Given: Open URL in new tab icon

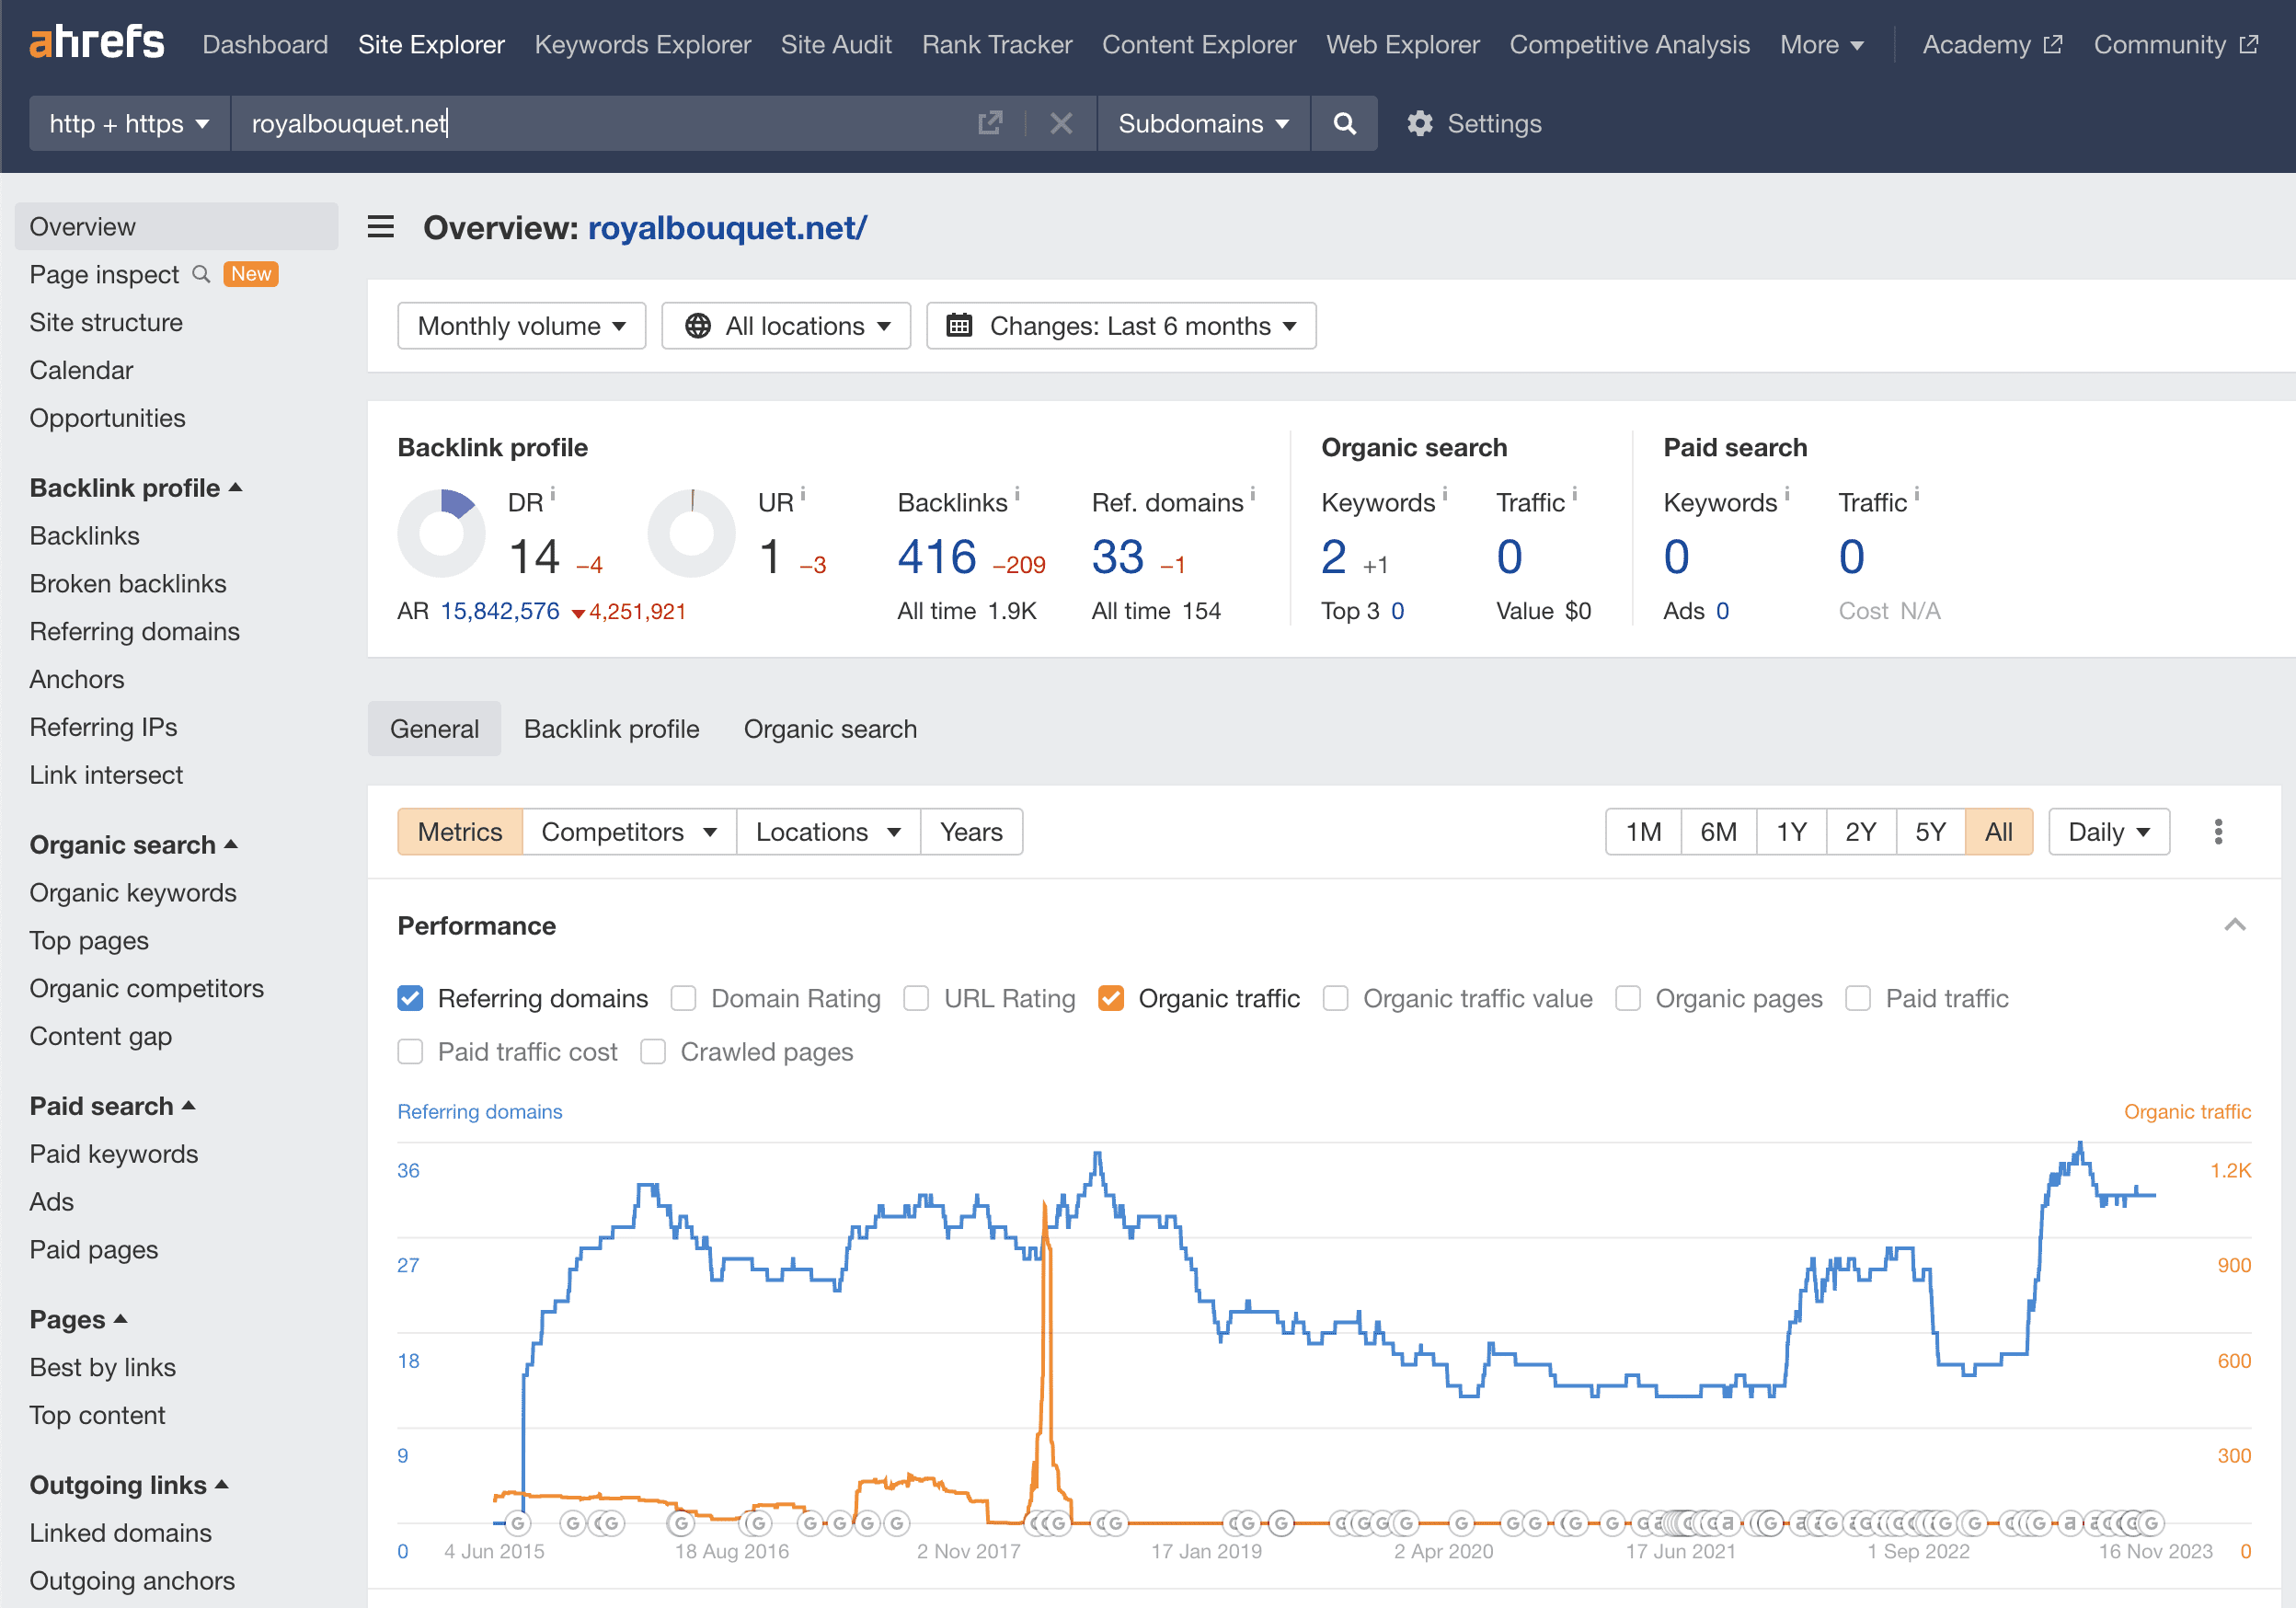Looking at the screenshot, I should 989,124.
